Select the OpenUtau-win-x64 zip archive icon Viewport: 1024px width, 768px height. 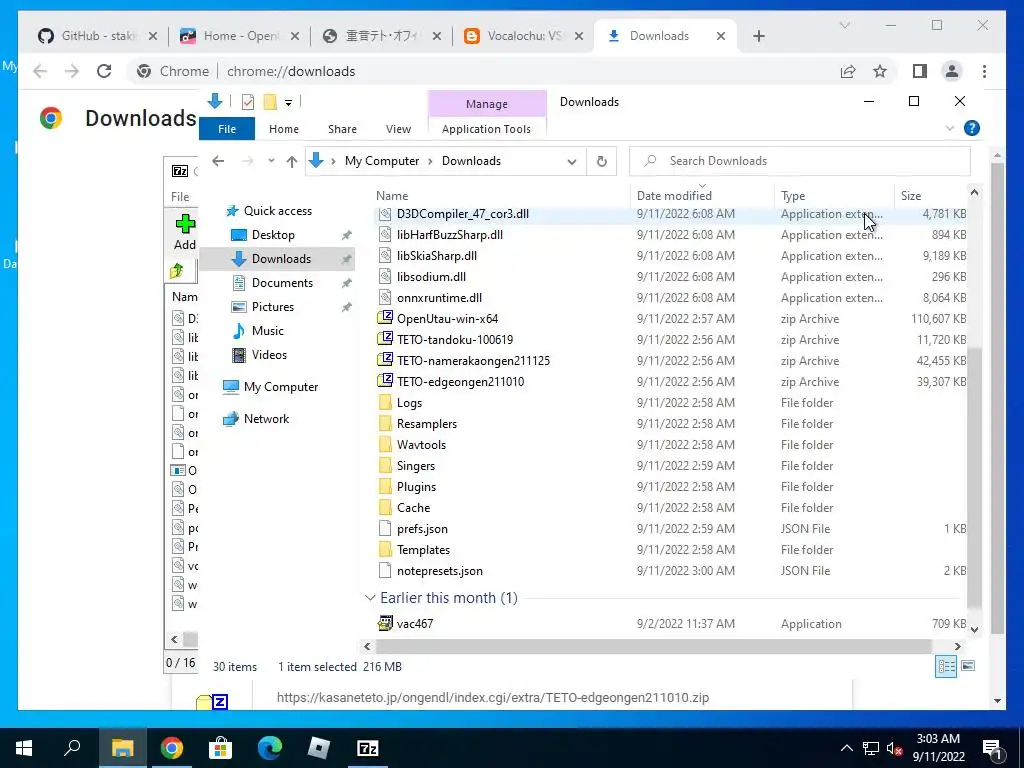coord(385,319)
